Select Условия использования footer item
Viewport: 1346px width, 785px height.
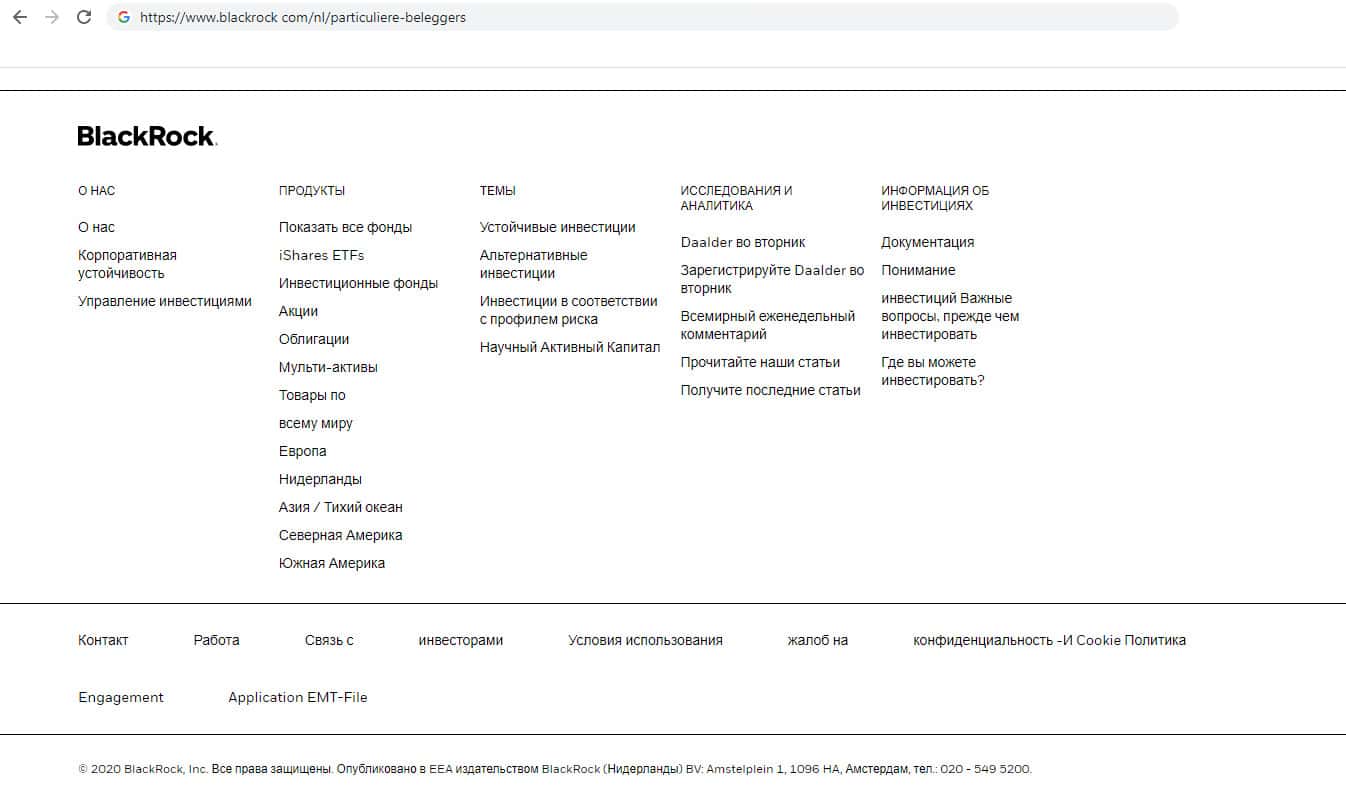click(x=645, y=640)
